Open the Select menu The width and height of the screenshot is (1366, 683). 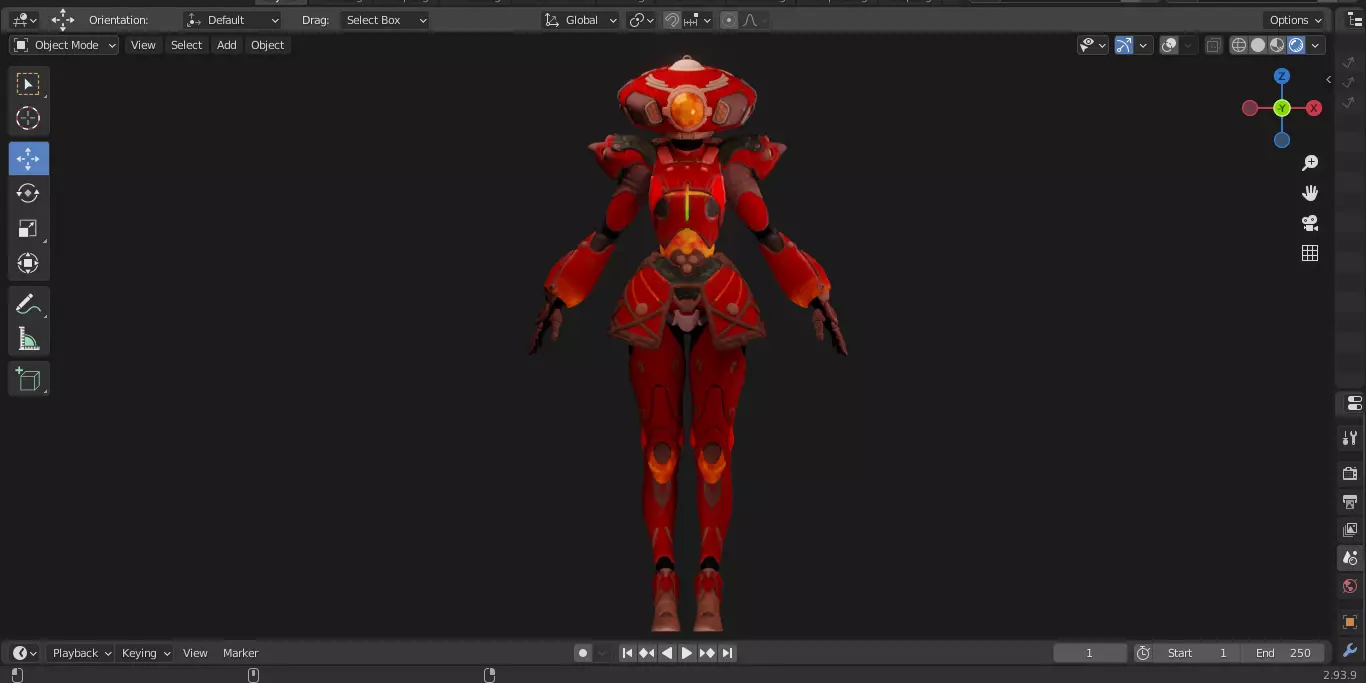pyautogui.click(x=186, y=45)
